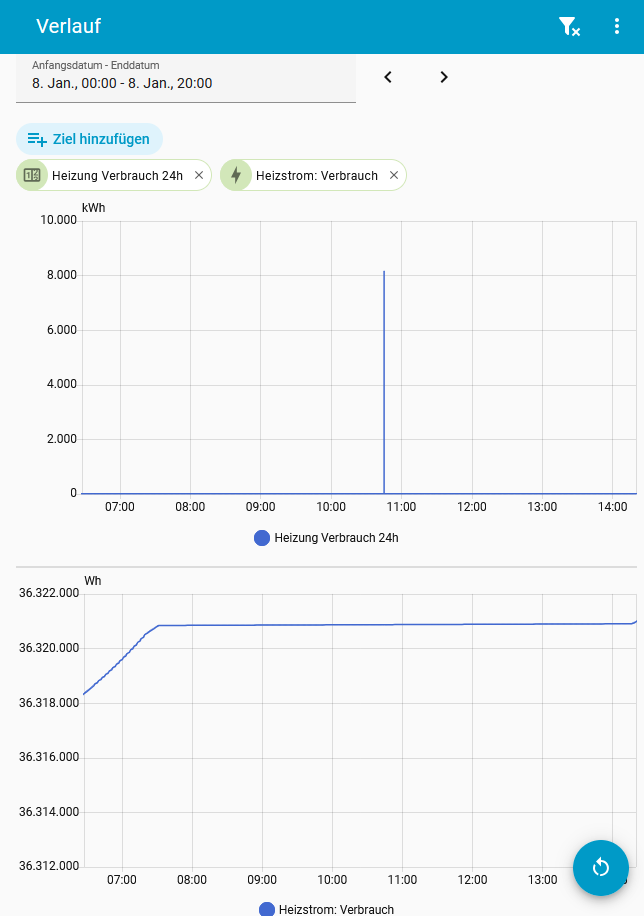Go to next date range
Viewport: 644px width, 916px height.
click(444, 77)
